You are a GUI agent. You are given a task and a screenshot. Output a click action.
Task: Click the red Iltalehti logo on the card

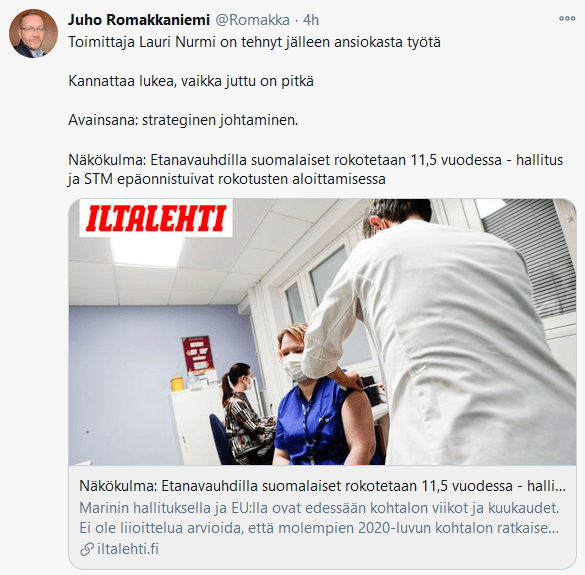[x=156, y=218]
